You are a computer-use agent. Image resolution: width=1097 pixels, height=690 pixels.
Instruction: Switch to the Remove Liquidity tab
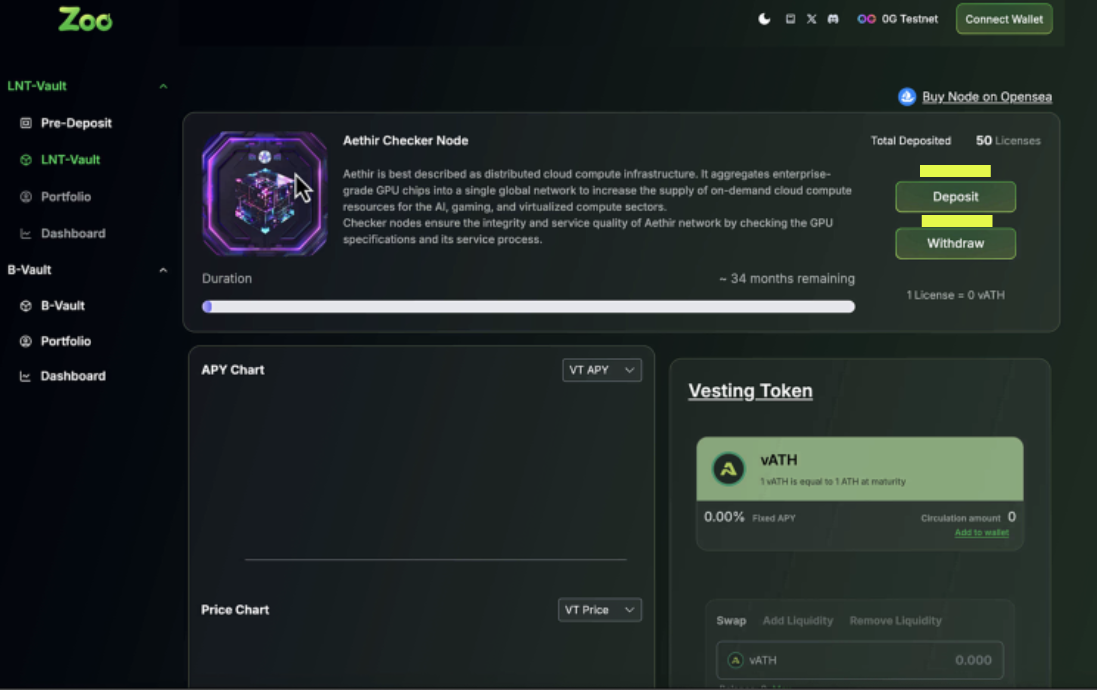pos(895,620)
